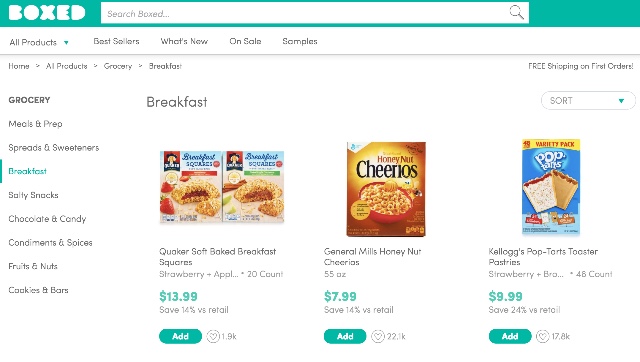
Task: Add Pop-Tarts Toaster Pastries to cart
Action: click(x=510, y=336)
